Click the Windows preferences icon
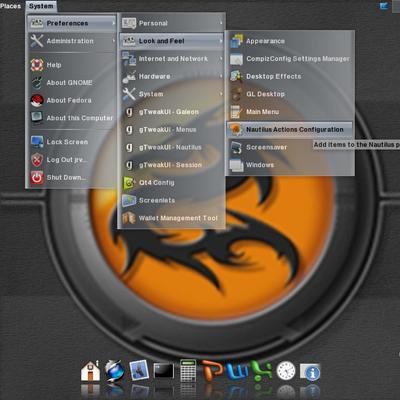Screen dimensions: 400x400 pyautogui.click(x=237, y=165)
